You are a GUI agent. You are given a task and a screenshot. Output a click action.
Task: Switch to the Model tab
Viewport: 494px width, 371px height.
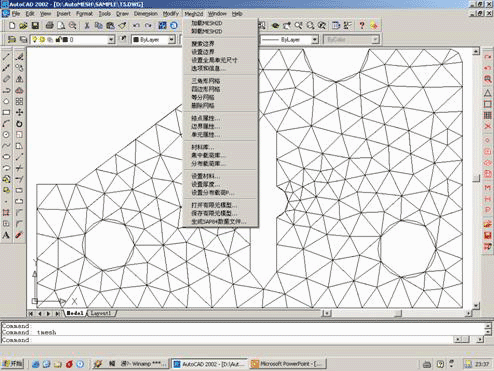point(75,313)
